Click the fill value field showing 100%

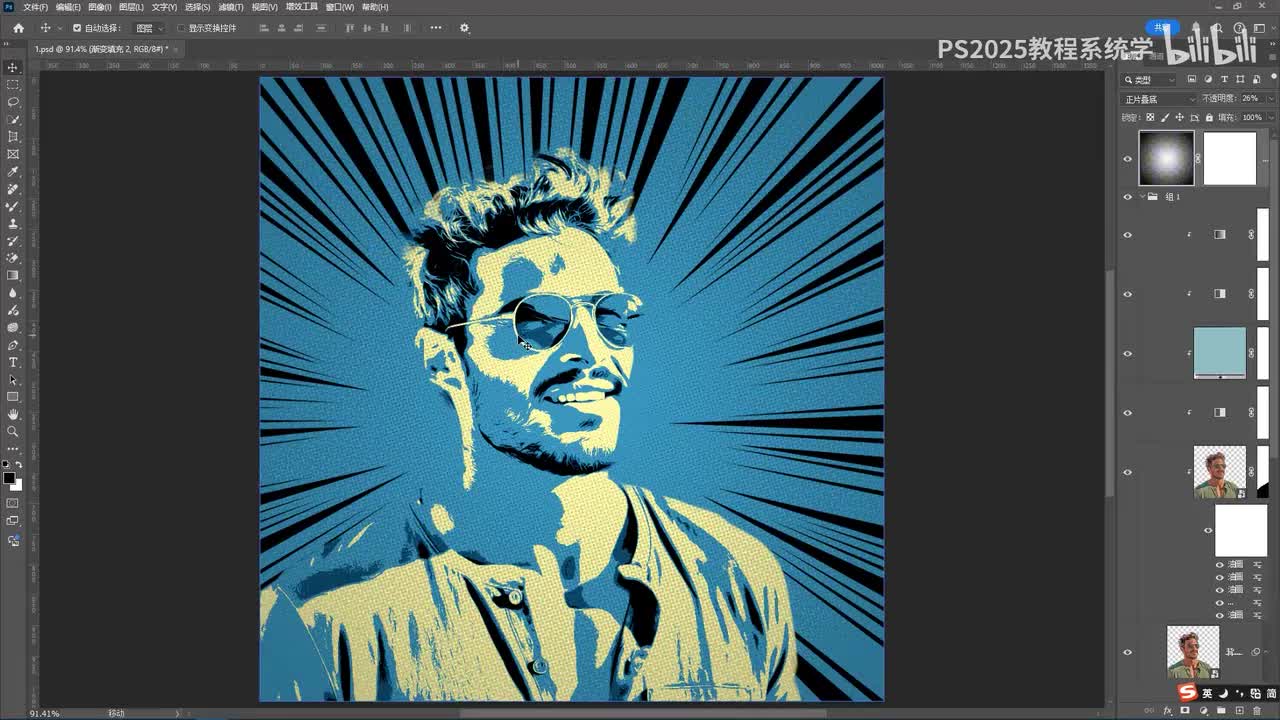[1252, 117]
